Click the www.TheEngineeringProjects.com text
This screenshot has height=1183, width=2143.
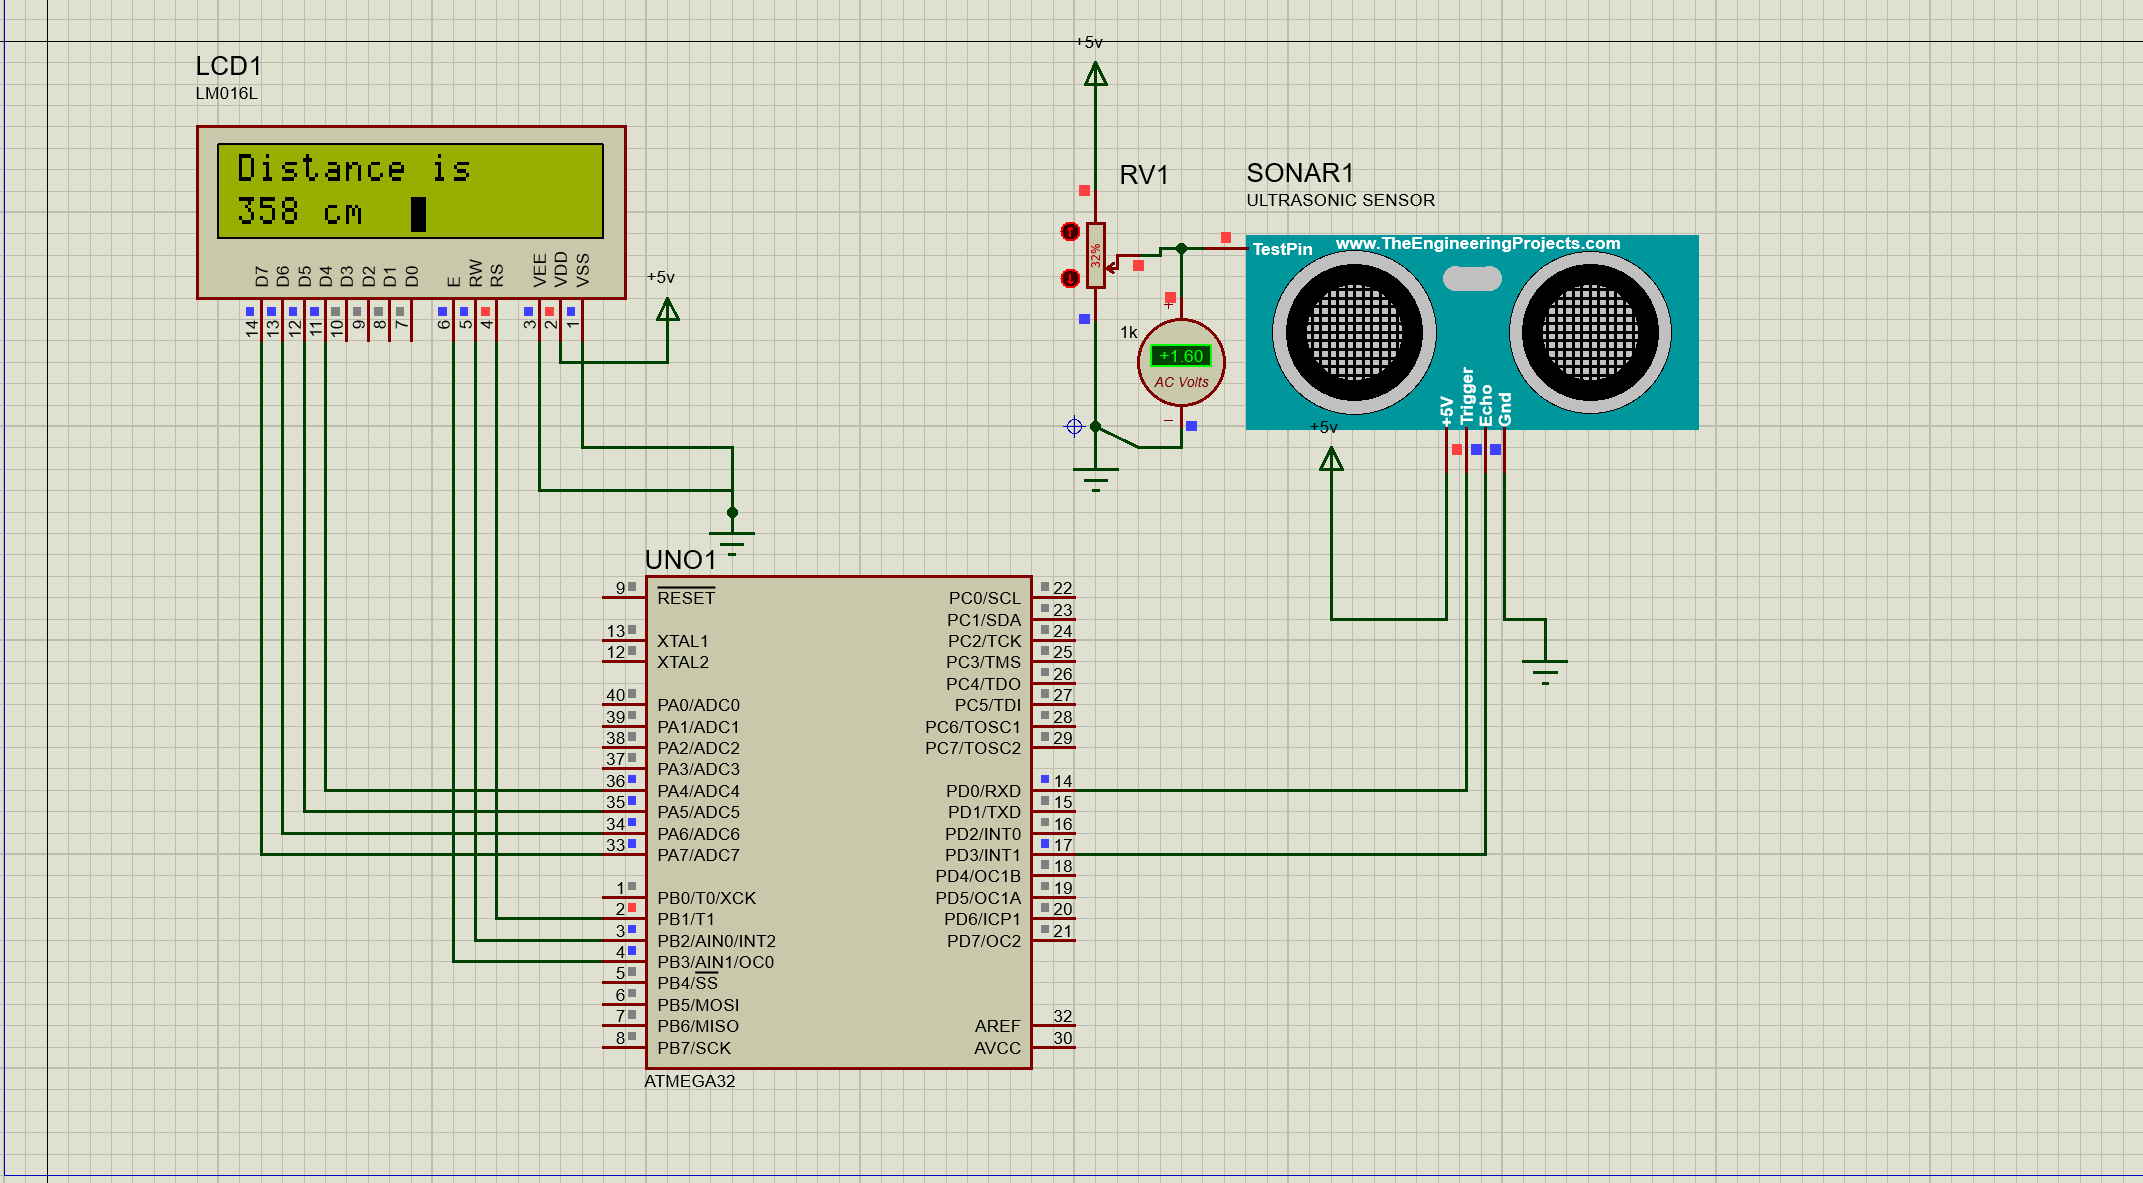(1477, 244)
